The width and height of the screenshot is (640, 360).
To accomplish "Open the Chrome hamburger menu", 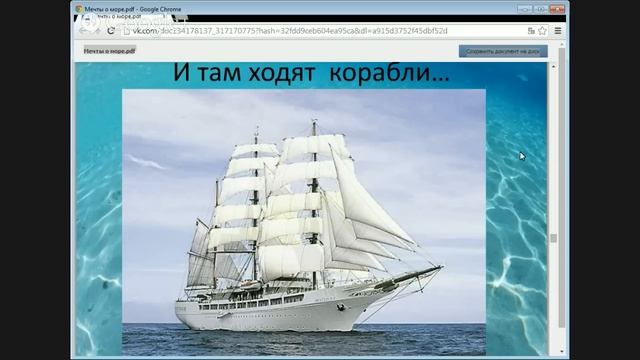I will 558,31.
